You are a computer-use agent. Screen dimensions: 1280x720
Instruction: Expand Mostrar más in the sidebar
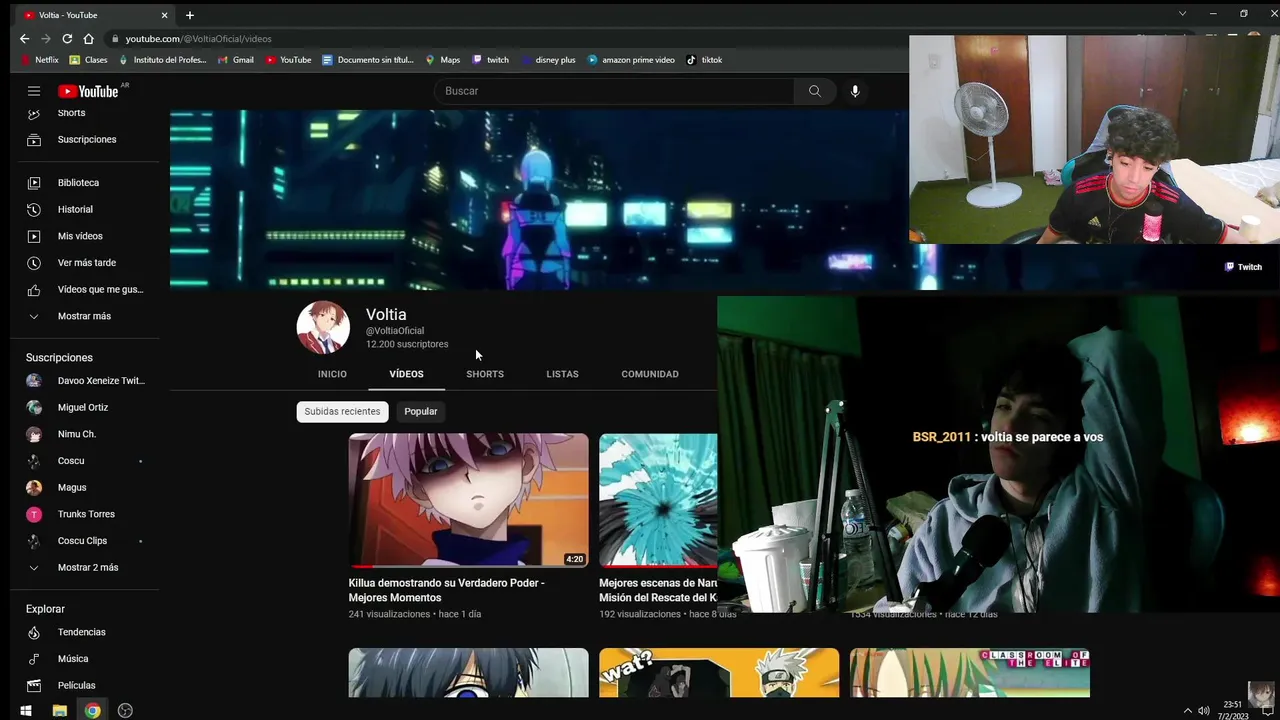point(84,316)
